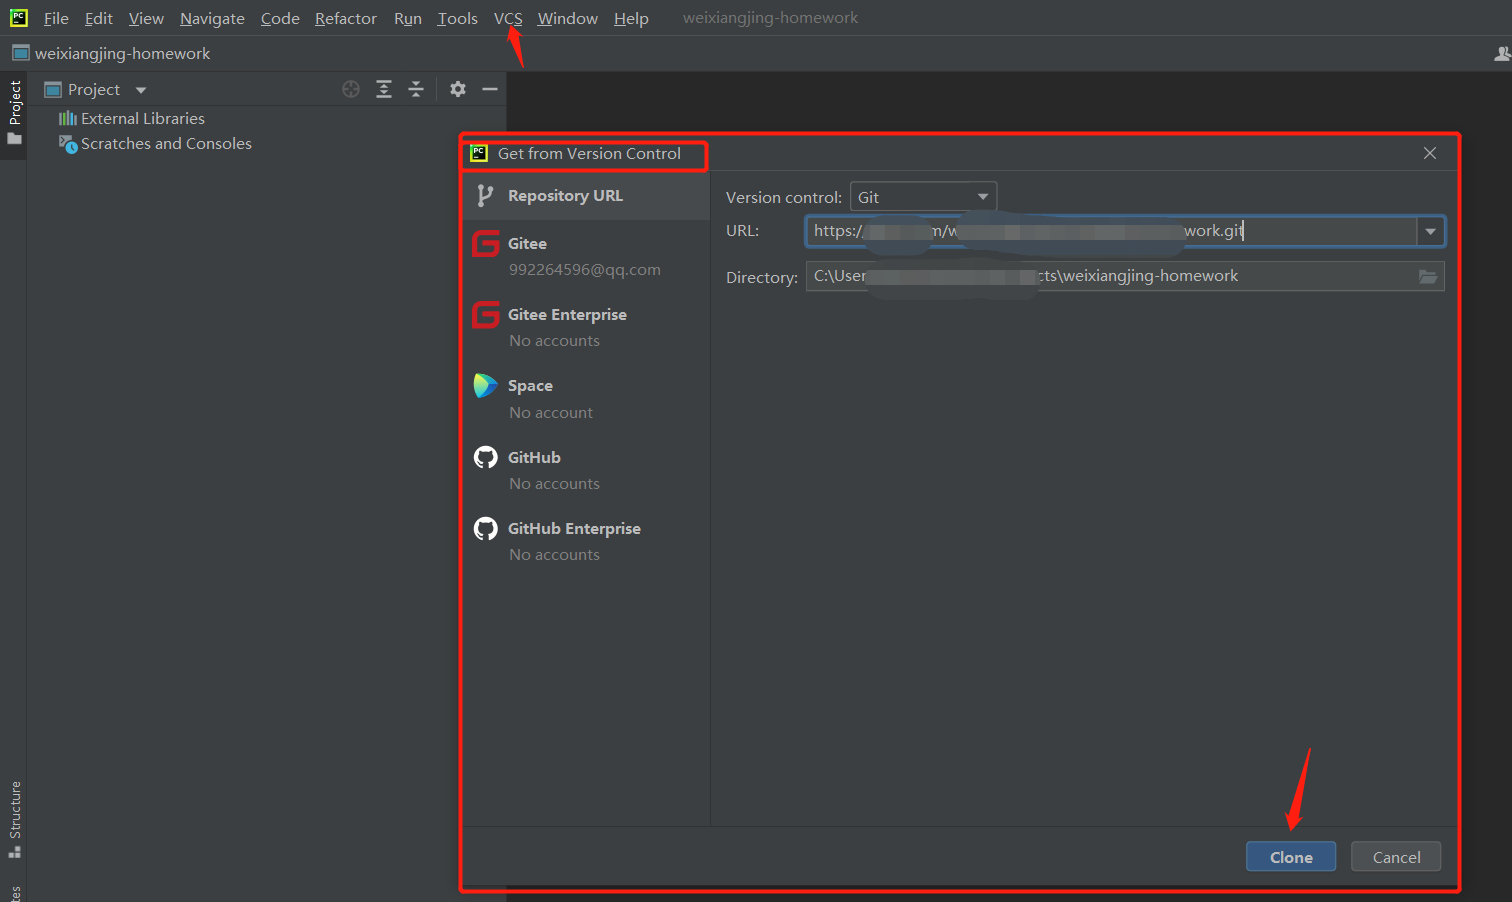Open the Code menu
This screenshot has height=902, width=1512.
coord(280,18)
